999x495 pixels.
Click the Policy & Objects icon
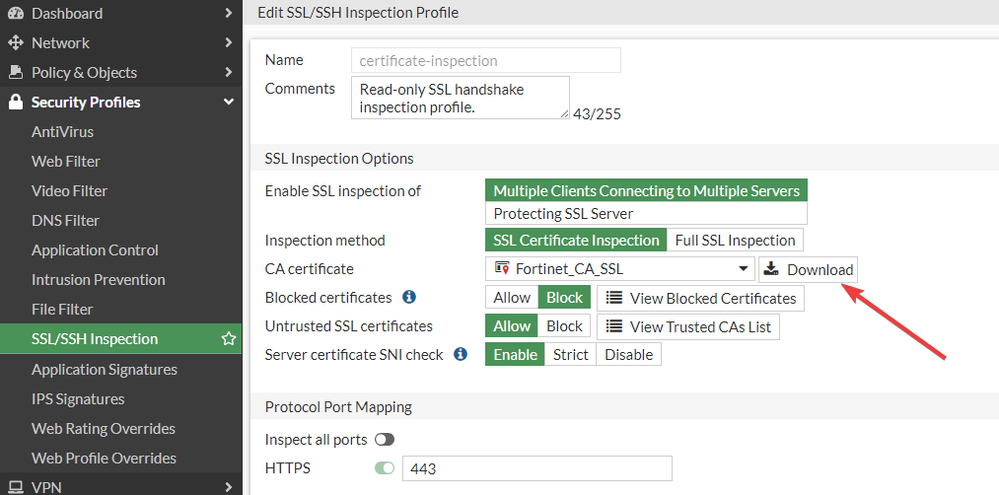click(15, 72)
